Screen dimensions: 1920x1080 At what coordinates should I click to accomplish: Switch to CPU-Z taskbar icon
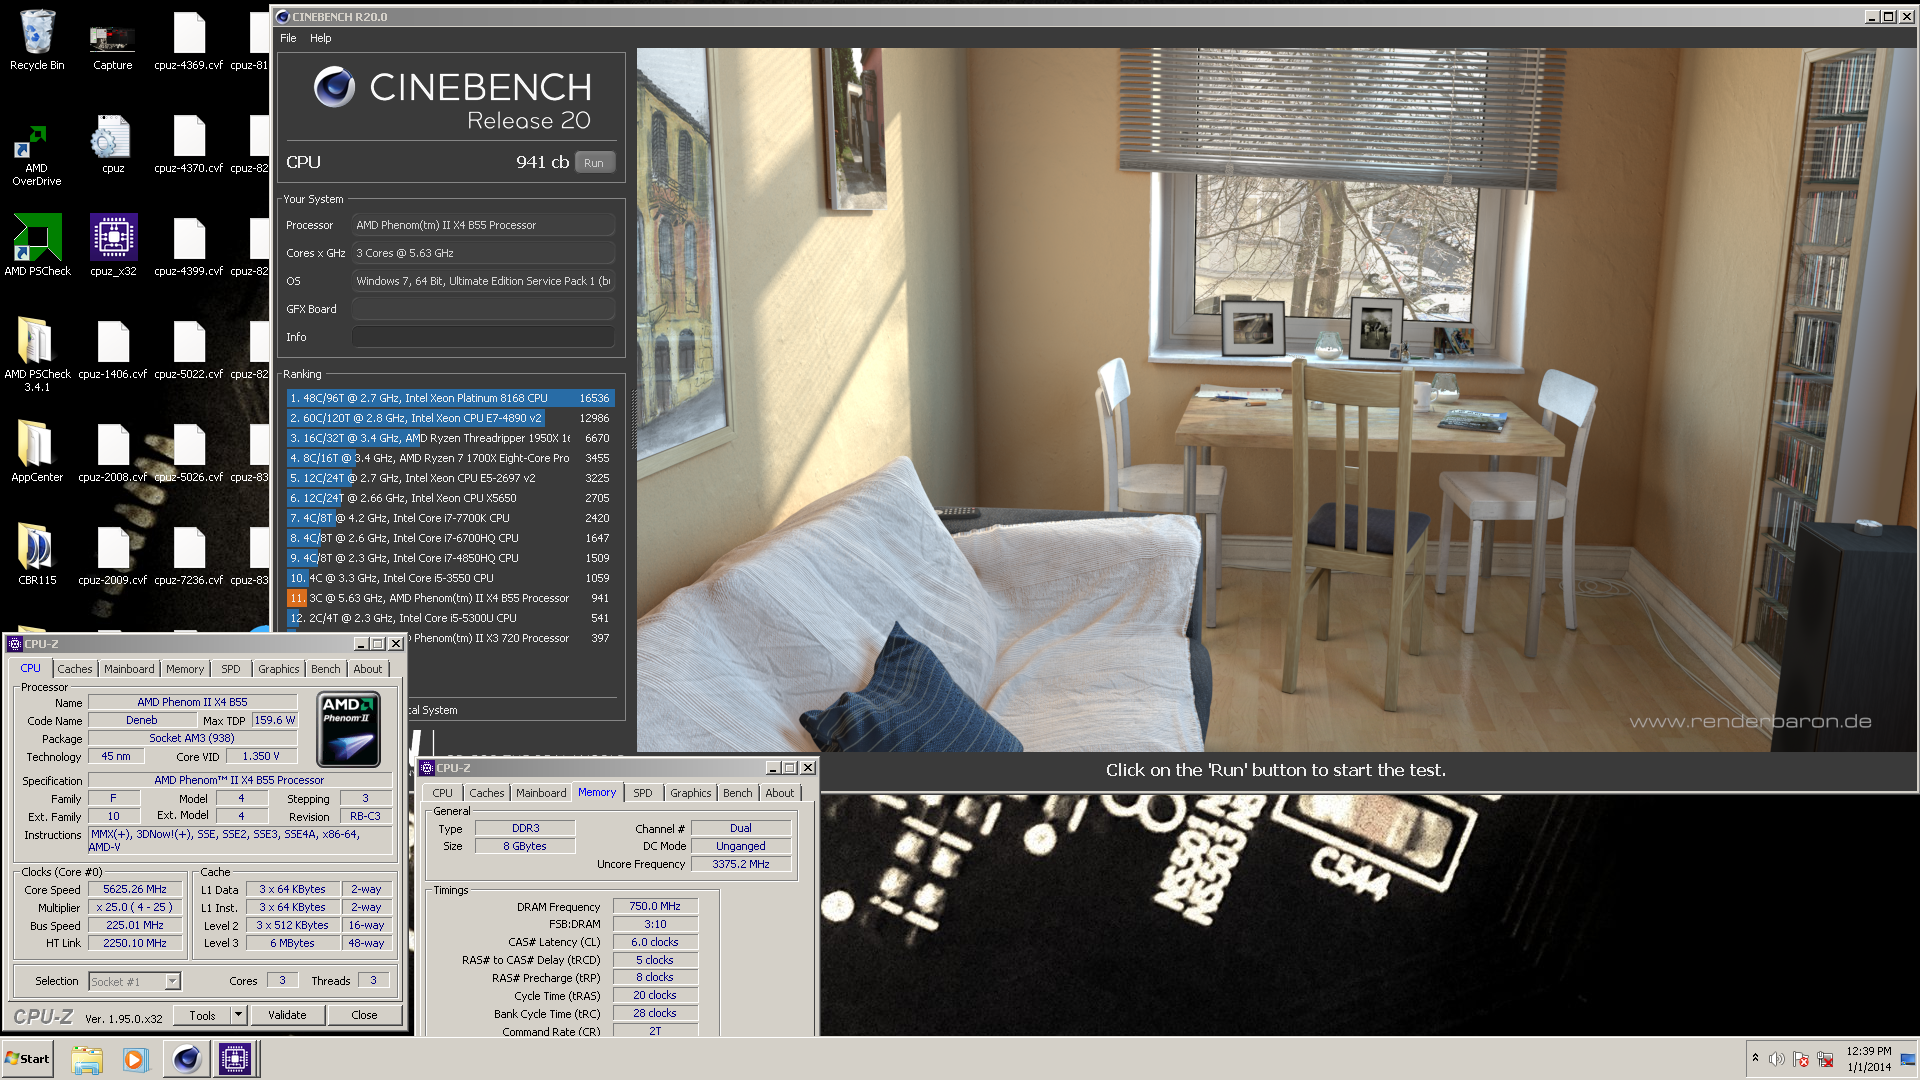tap(235, 1059)
